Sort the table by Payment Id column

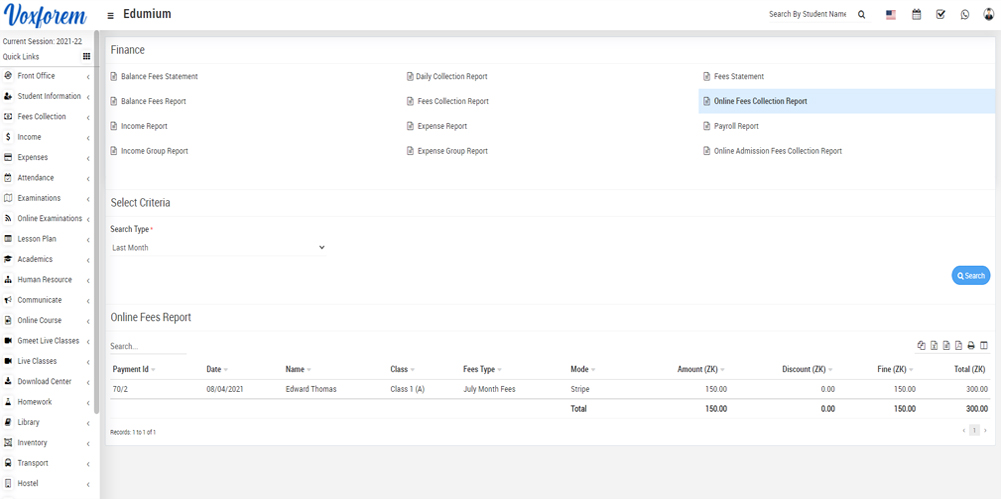tap(131, 370)
